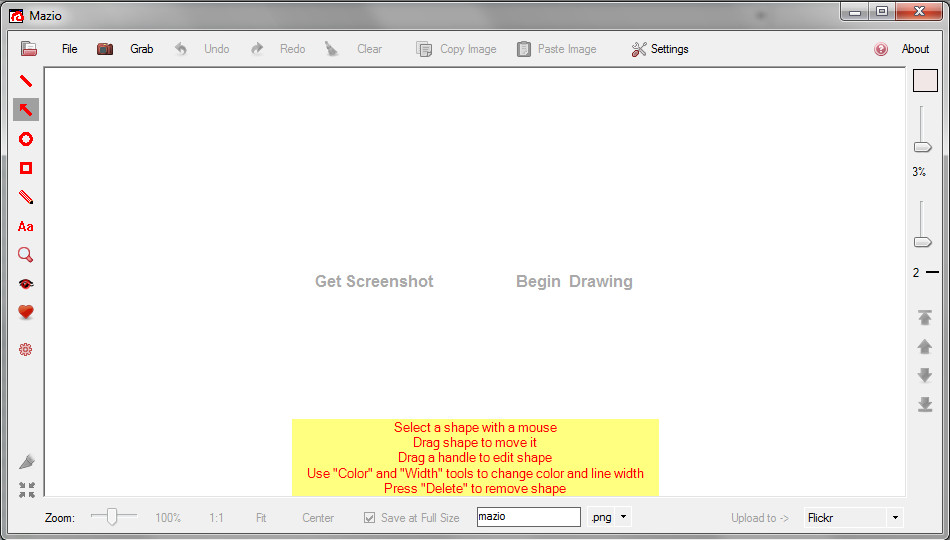Click the Redo label

tap(292, 49)
